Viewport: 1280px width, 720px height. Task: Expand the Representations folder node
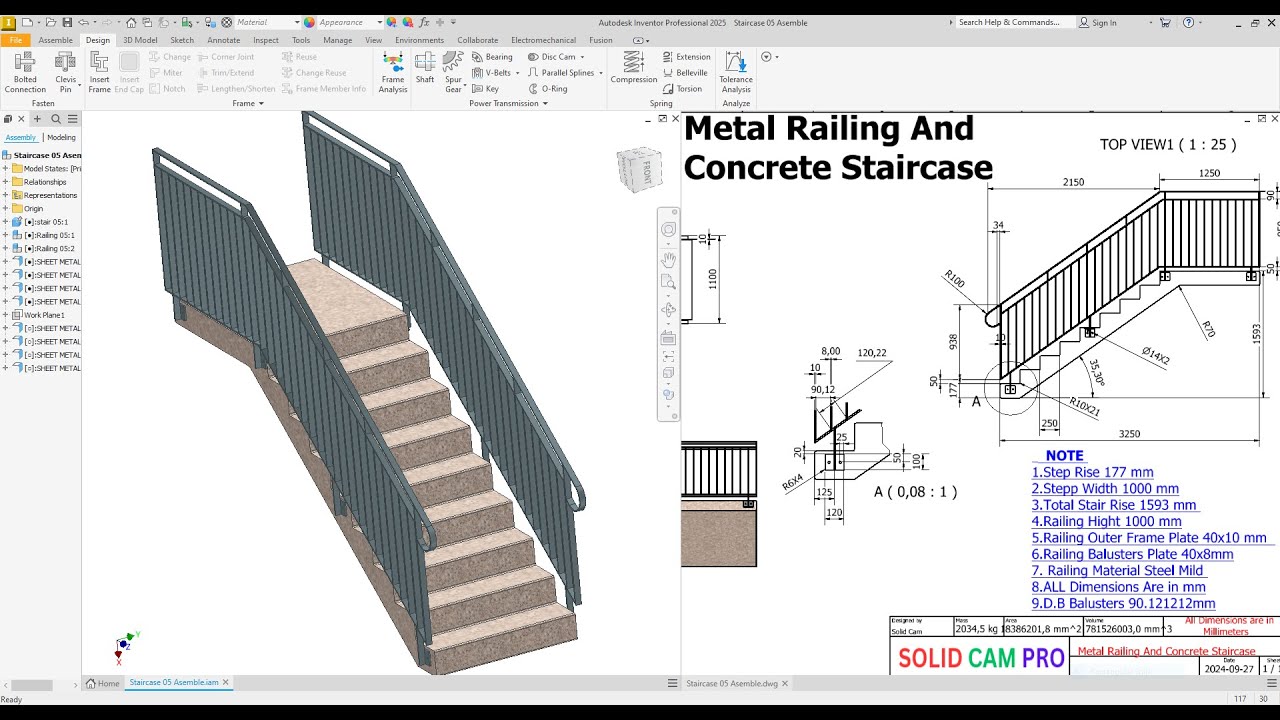click(5, 196)
